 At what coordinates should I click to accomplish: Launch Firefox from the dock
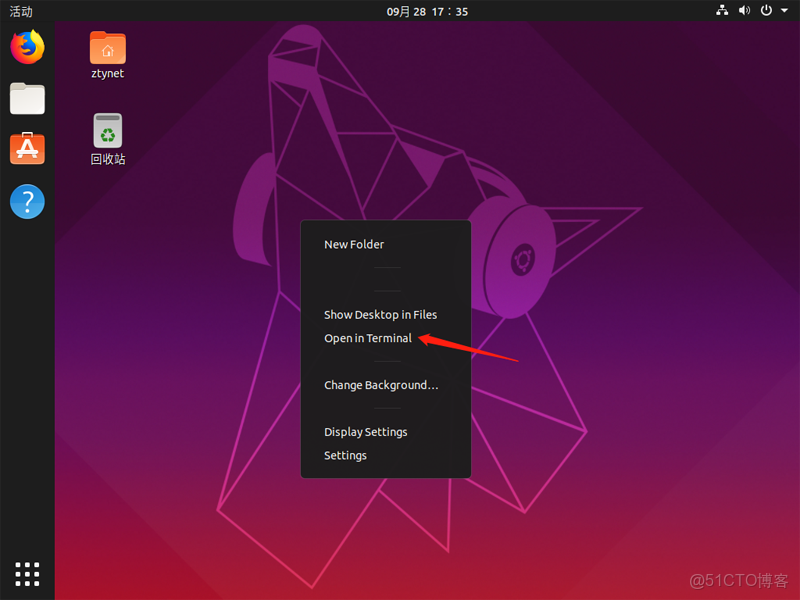tap(28, 47)
